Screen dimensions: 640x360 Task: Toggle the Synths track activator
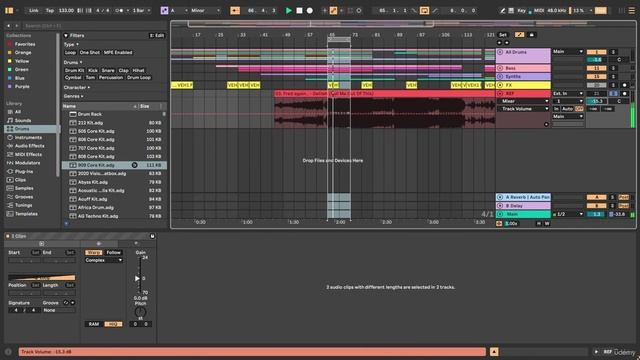[597, 77]
